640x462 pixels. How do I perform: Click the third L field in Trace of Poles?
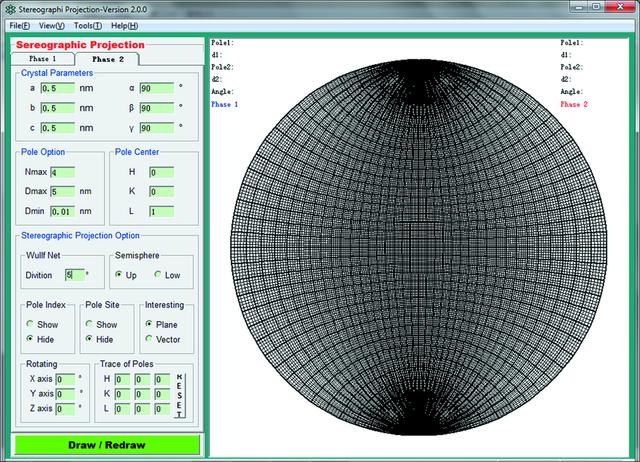pos(162,409)
